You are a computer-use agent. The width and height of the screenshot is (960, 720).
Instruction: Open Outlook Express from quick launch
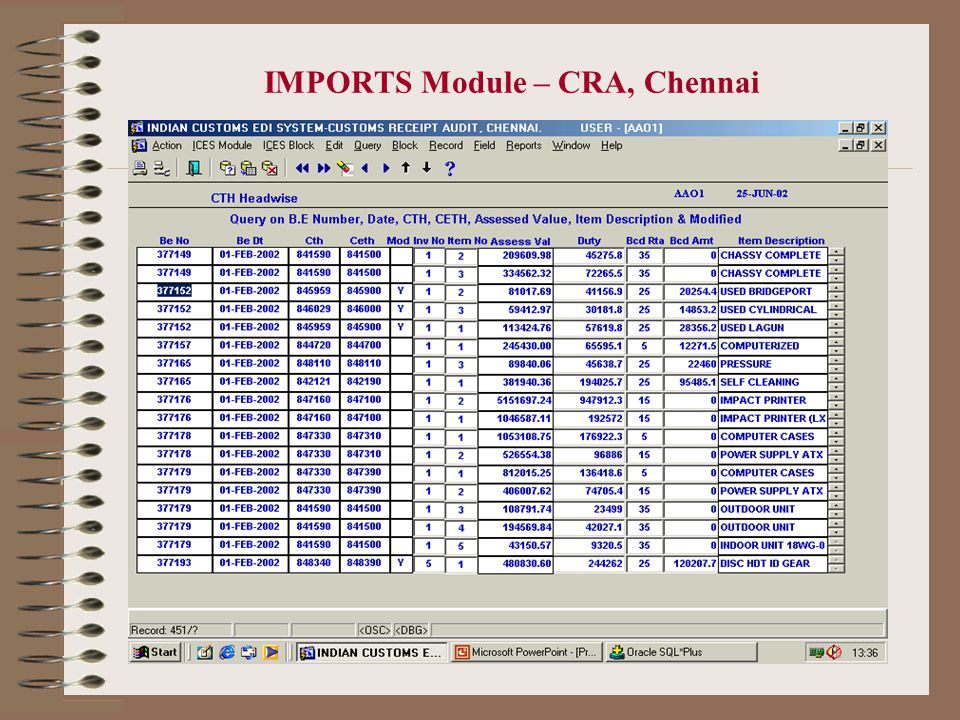pos(249,653)
